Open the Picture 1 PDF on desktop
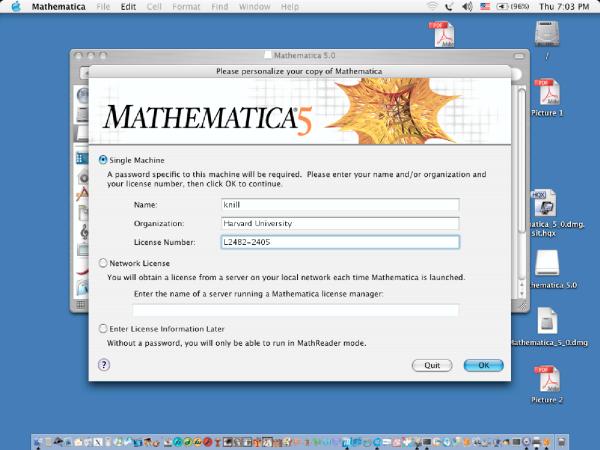This screenshot has width=600, height=450. tap(547, 93)
